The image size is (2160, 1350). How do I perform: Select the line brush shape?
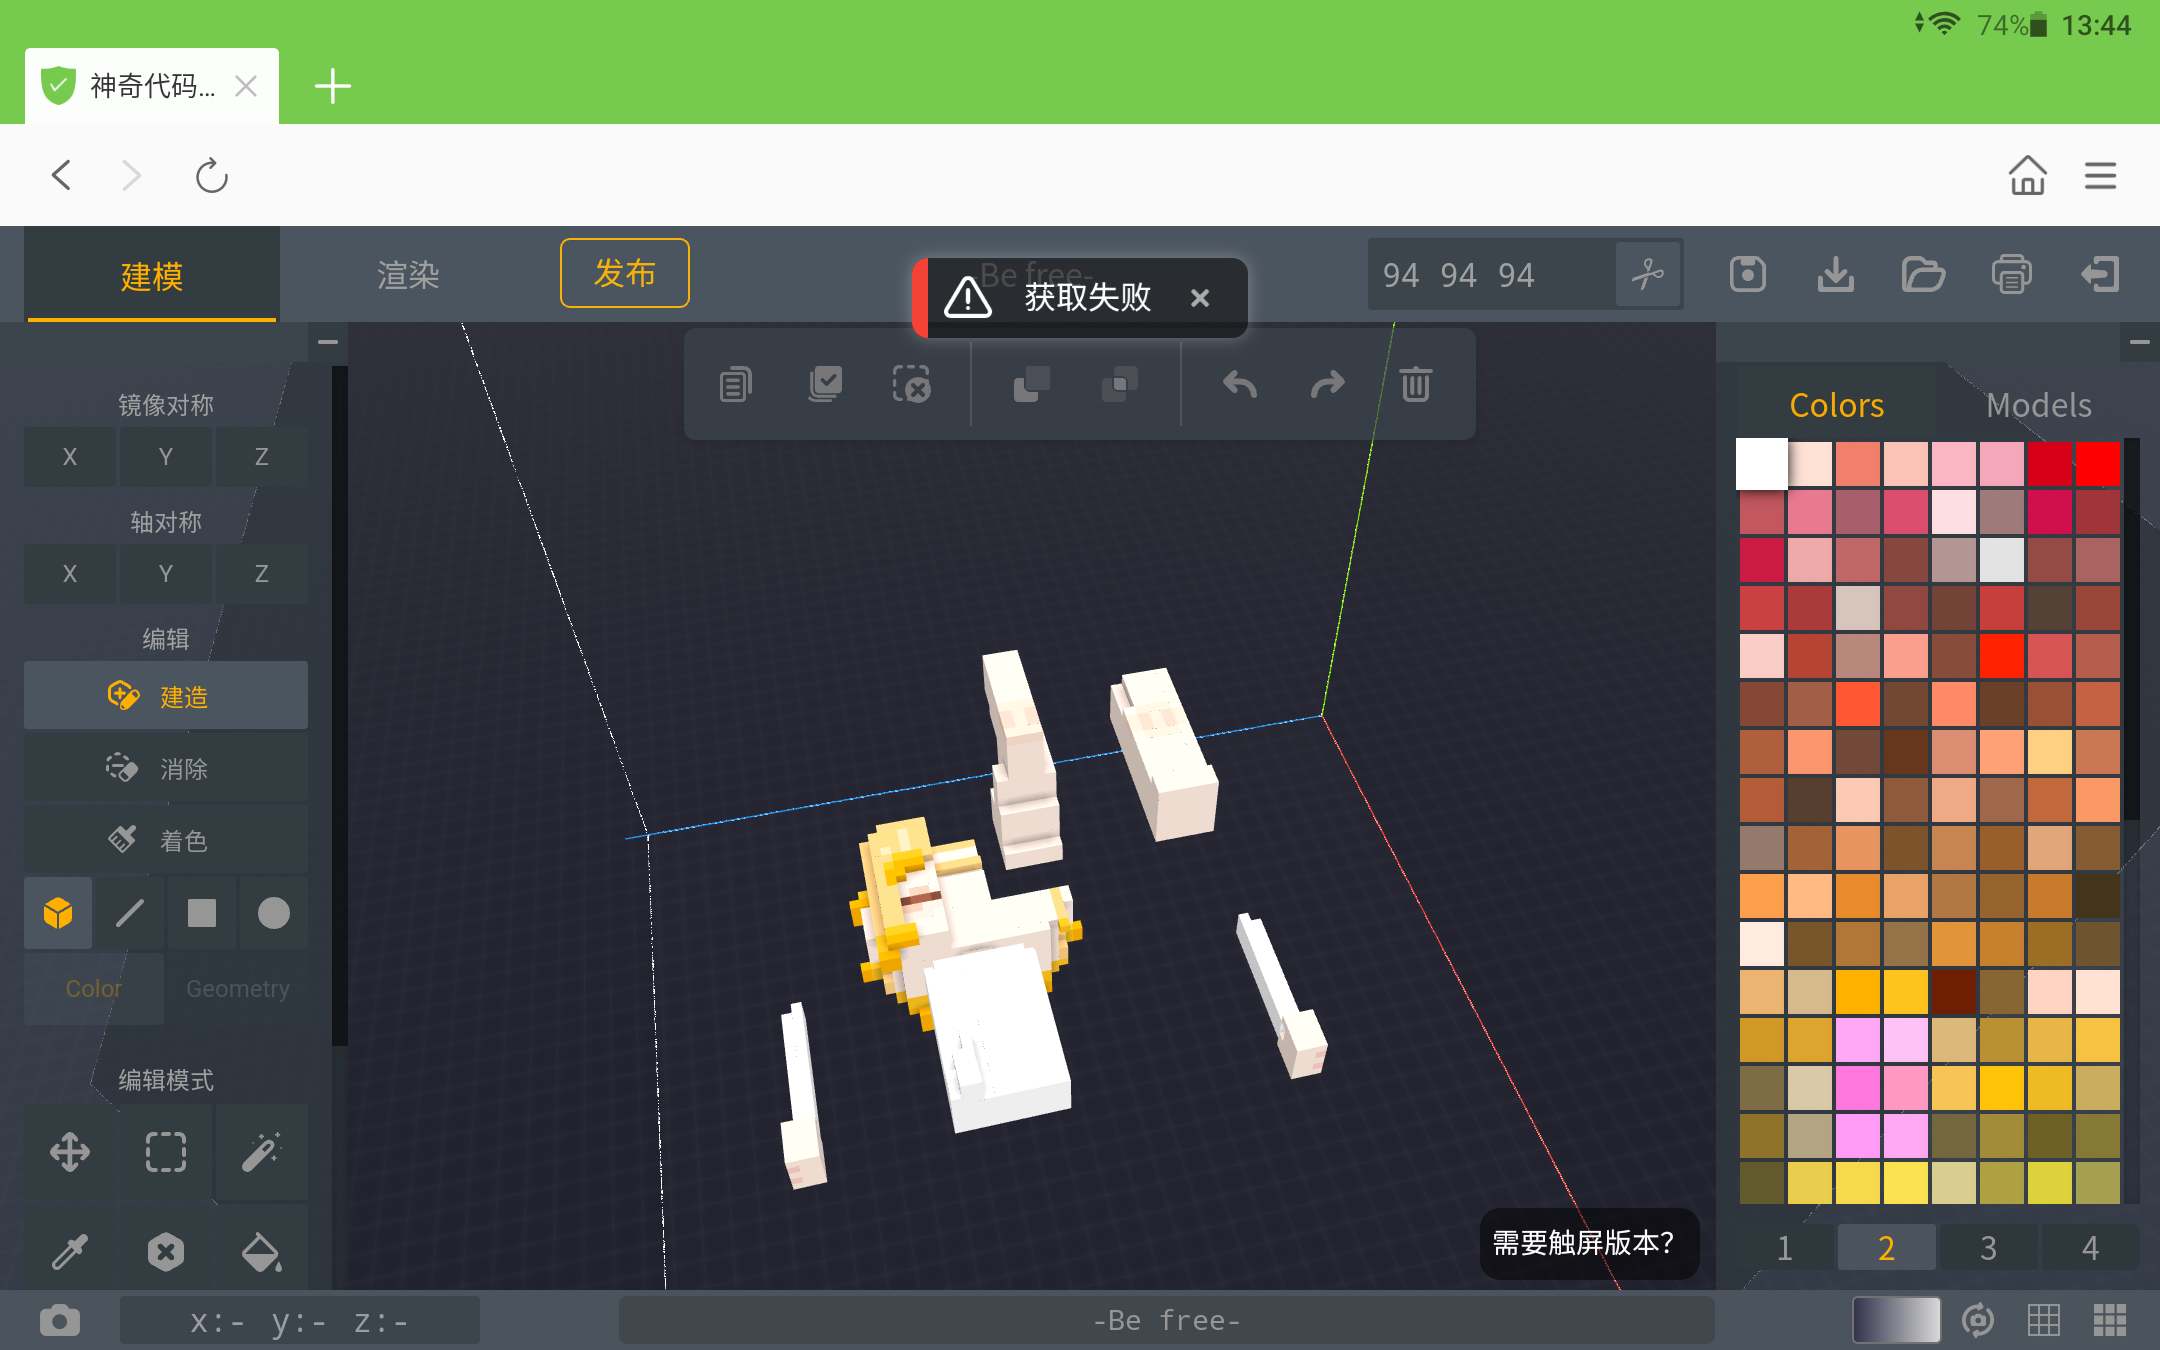tap(130, 913)
